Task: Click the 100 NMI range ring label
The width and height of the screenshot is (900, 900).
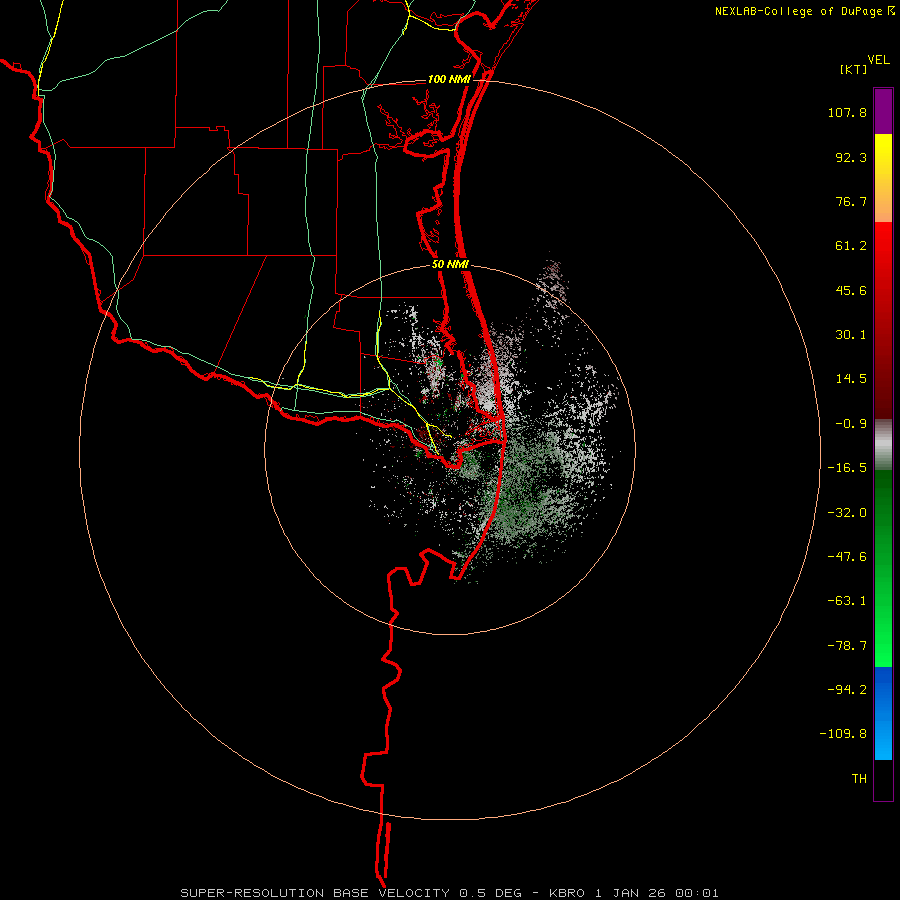Action: (449, 79)
